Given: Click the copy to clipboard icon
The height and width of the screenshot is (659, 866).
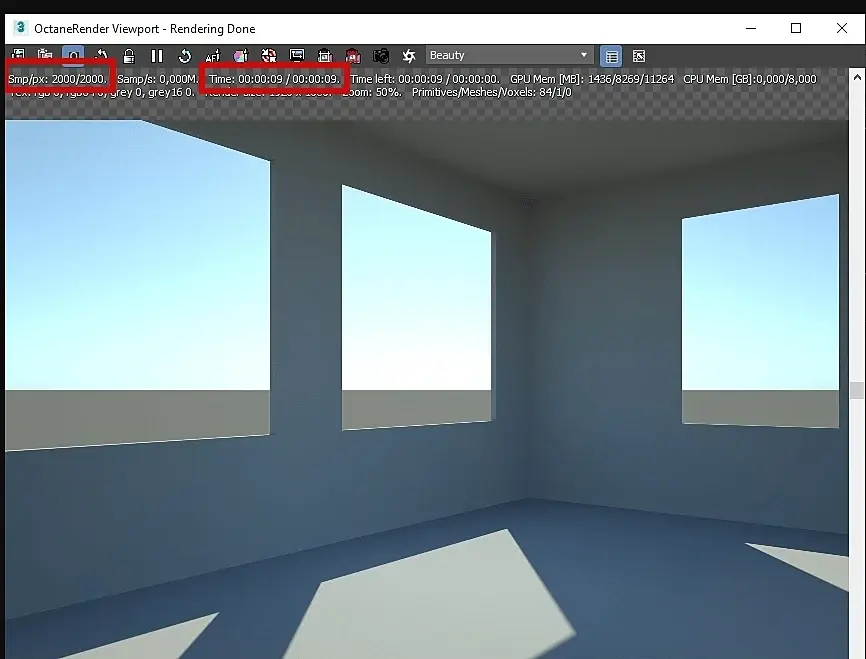Looking at the screenshot, I should tap(45, 55).
